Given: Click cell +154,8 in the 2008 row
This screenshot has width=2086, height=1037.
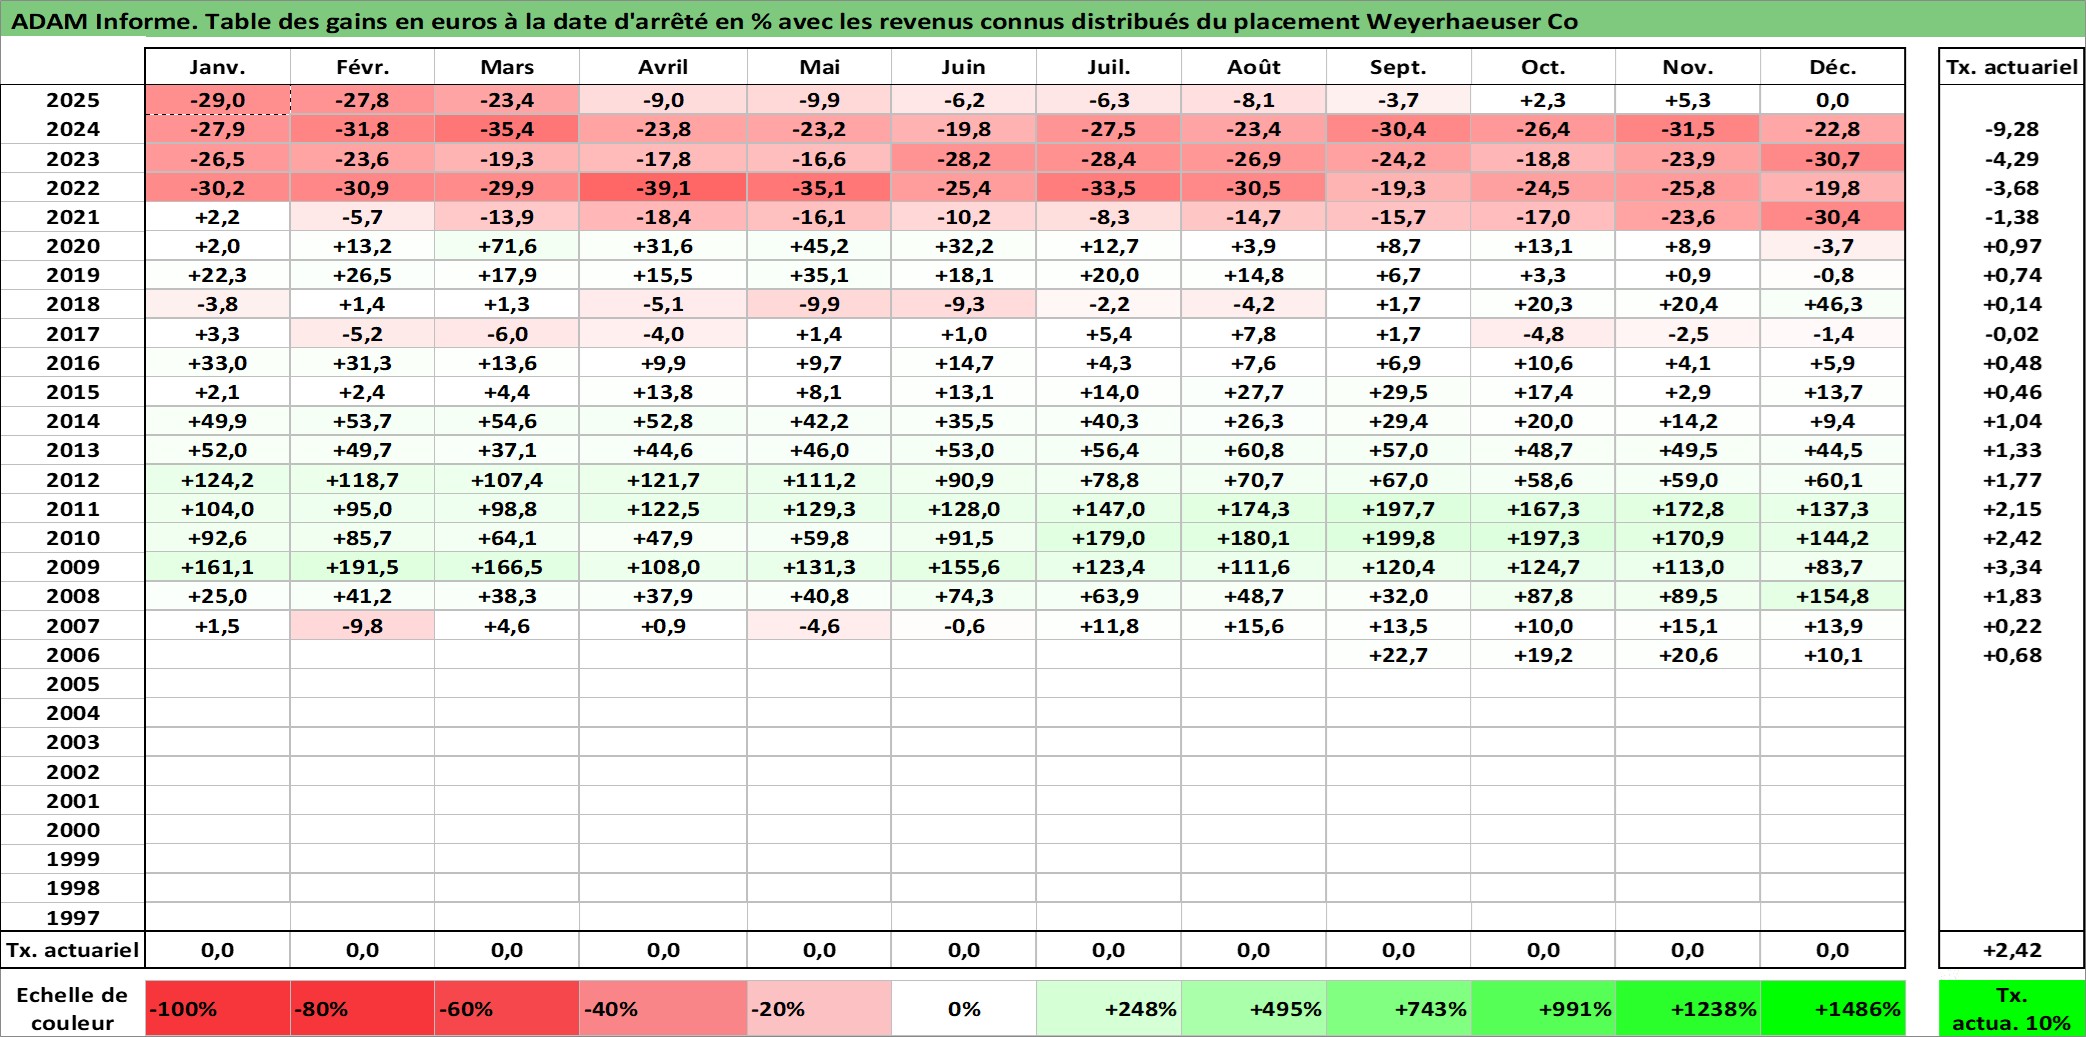Looking at the screenshot, I should click(1832, 596).
